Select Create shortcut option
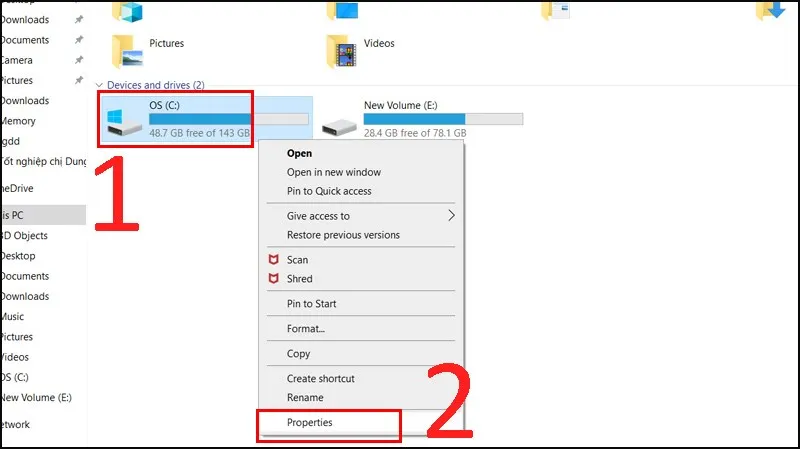 [x=321, y=379]
